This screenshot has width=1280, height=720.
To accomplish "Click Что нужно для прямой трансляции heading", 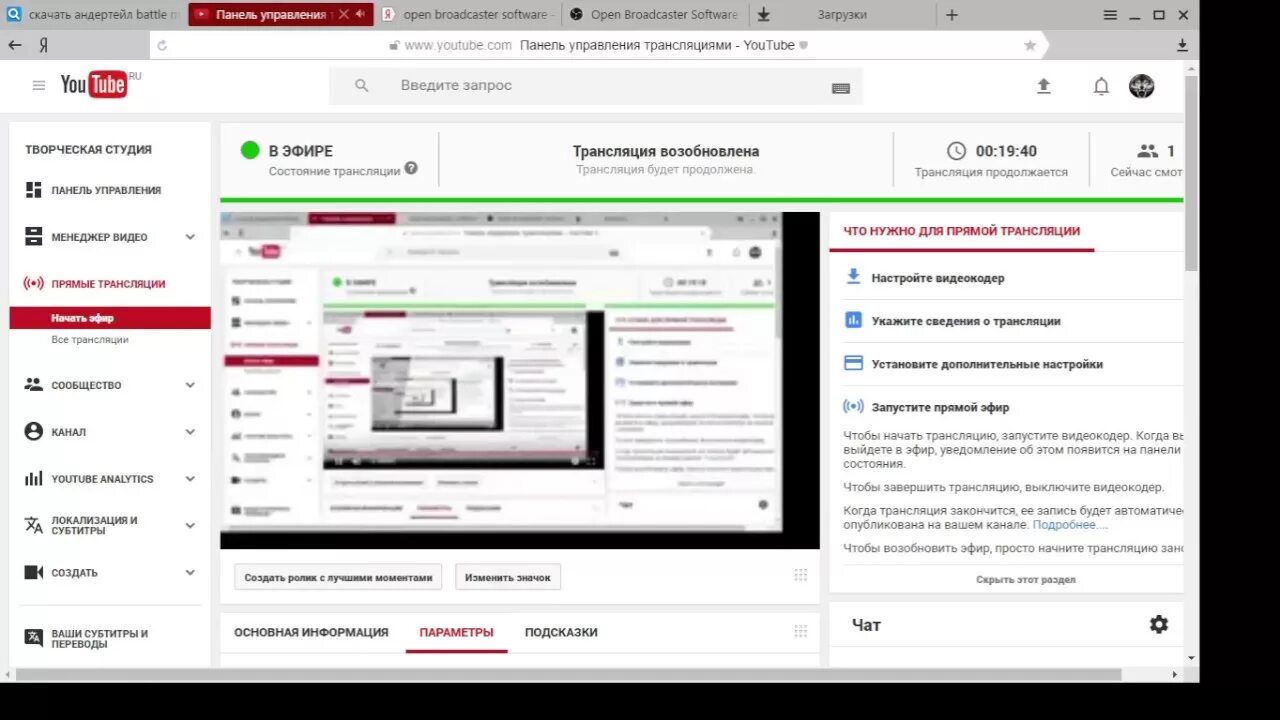I will pos(961,231).
